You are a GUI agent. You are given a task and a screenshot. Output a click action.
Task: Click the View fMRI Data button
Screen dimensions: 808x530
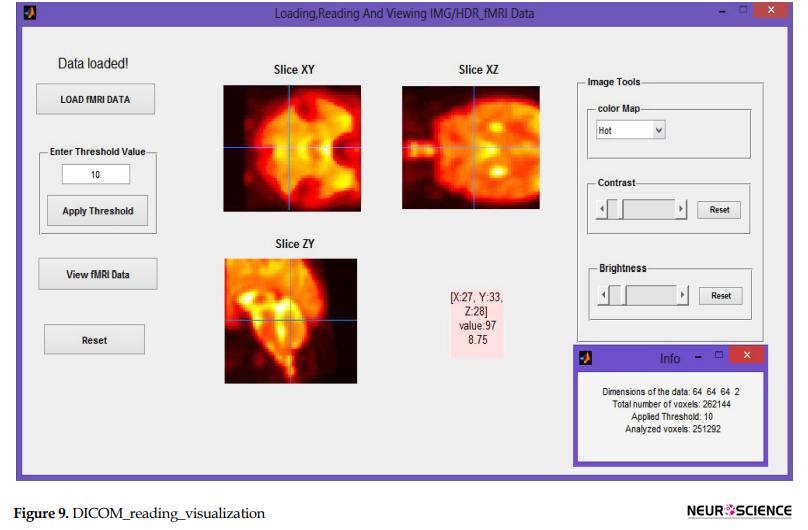tap(97, 274)
